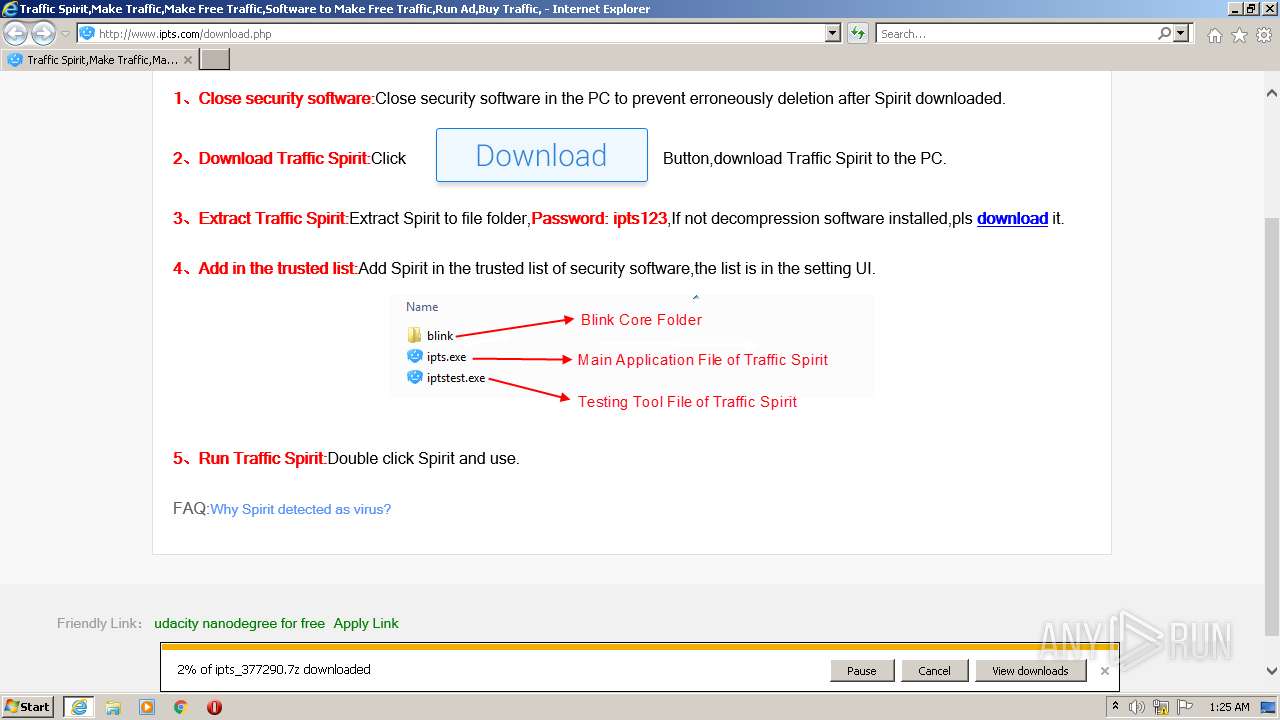Click the volume speaker tray icon

1136,707
